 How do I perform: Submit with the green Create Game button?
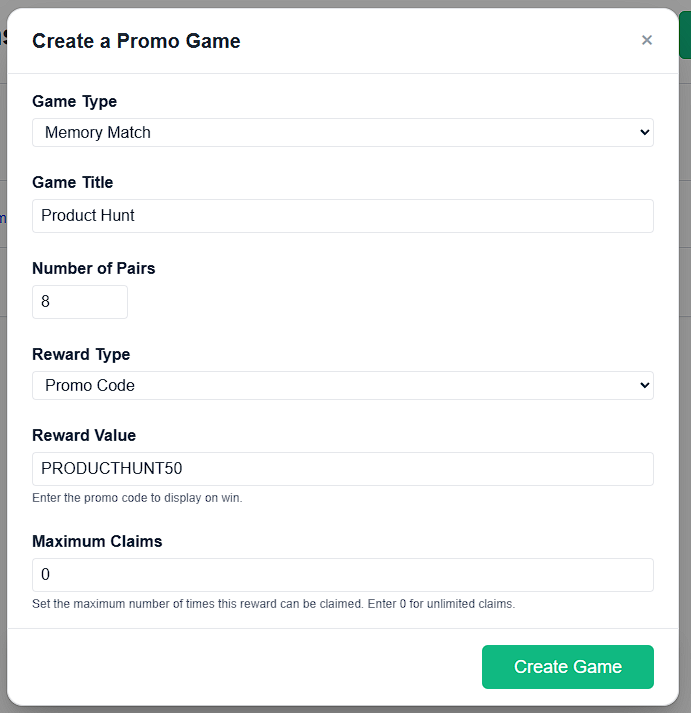(568, 667)
